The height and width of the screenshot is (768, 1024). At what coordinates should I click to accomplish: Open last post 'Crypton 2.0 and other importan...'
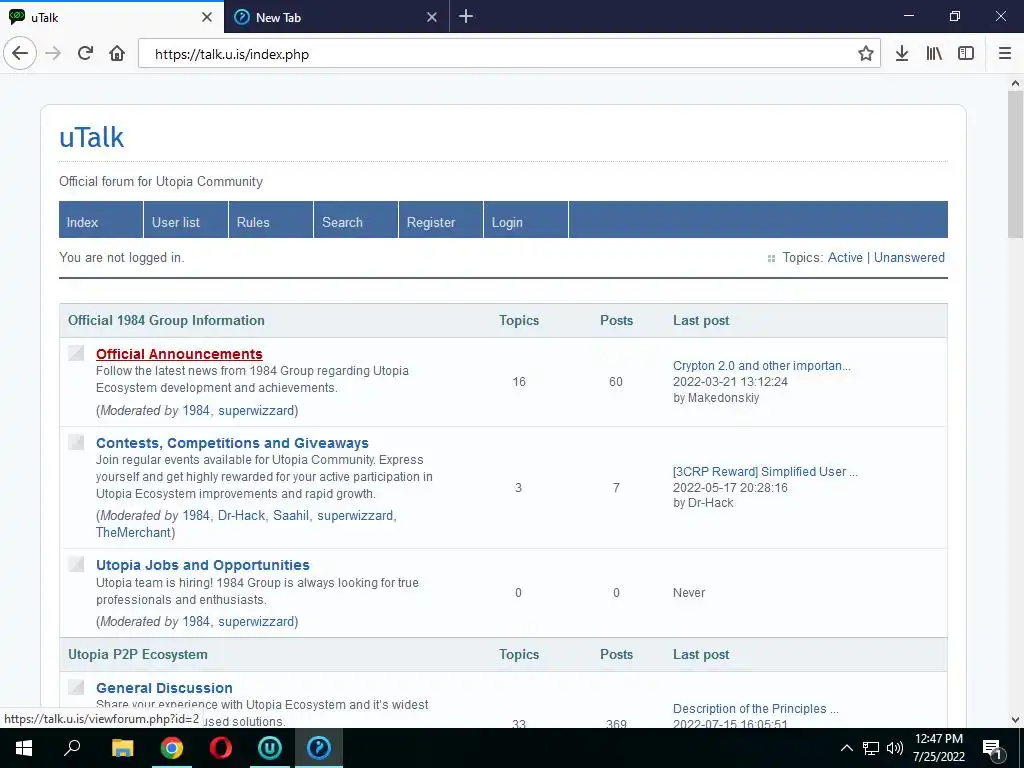[x=761, y=366]
